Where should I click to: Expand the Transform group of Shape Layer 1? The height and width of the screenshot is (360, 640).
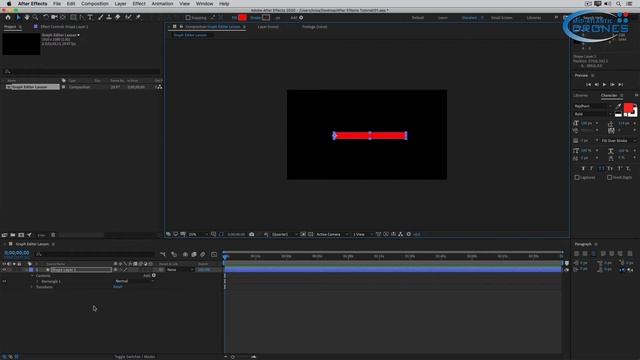tap(32, 287)
